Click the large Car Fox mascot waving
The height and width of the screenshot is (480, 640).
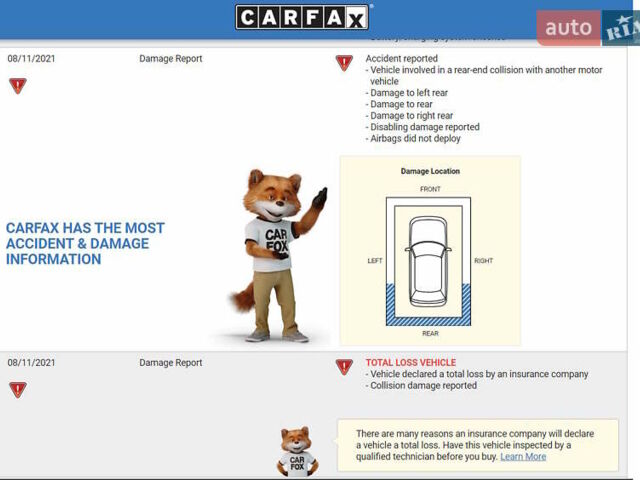tap(278, 255)
